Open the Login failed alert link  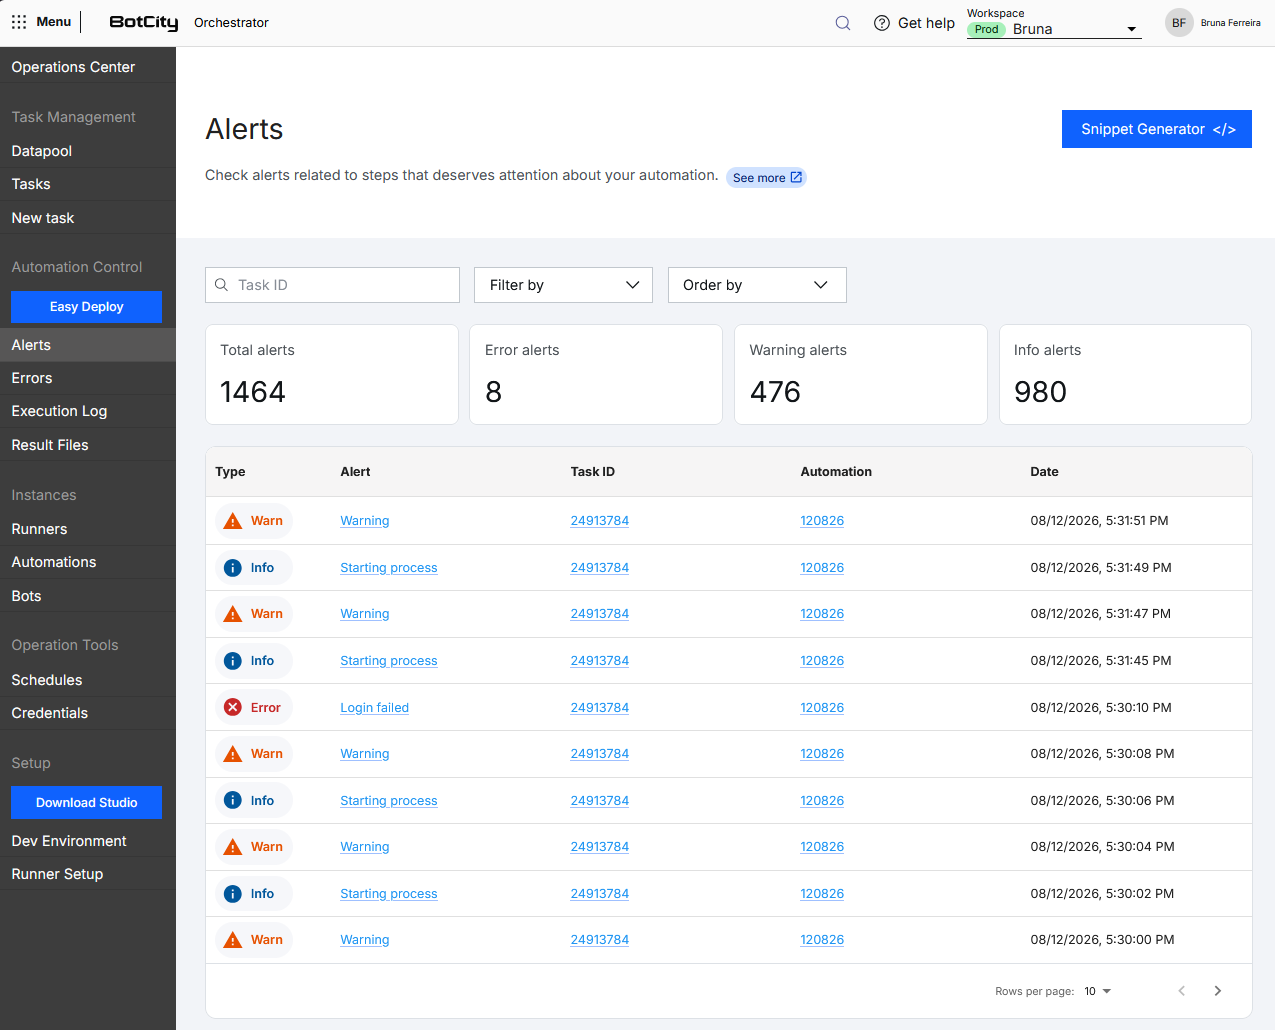[374, 708]
